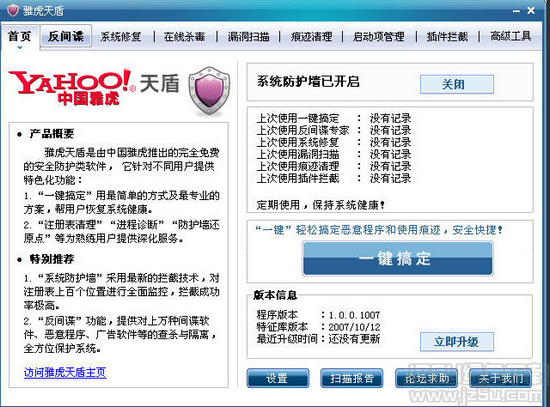Minimize the 雅虎天盾 window

click(x=516, y=11)
